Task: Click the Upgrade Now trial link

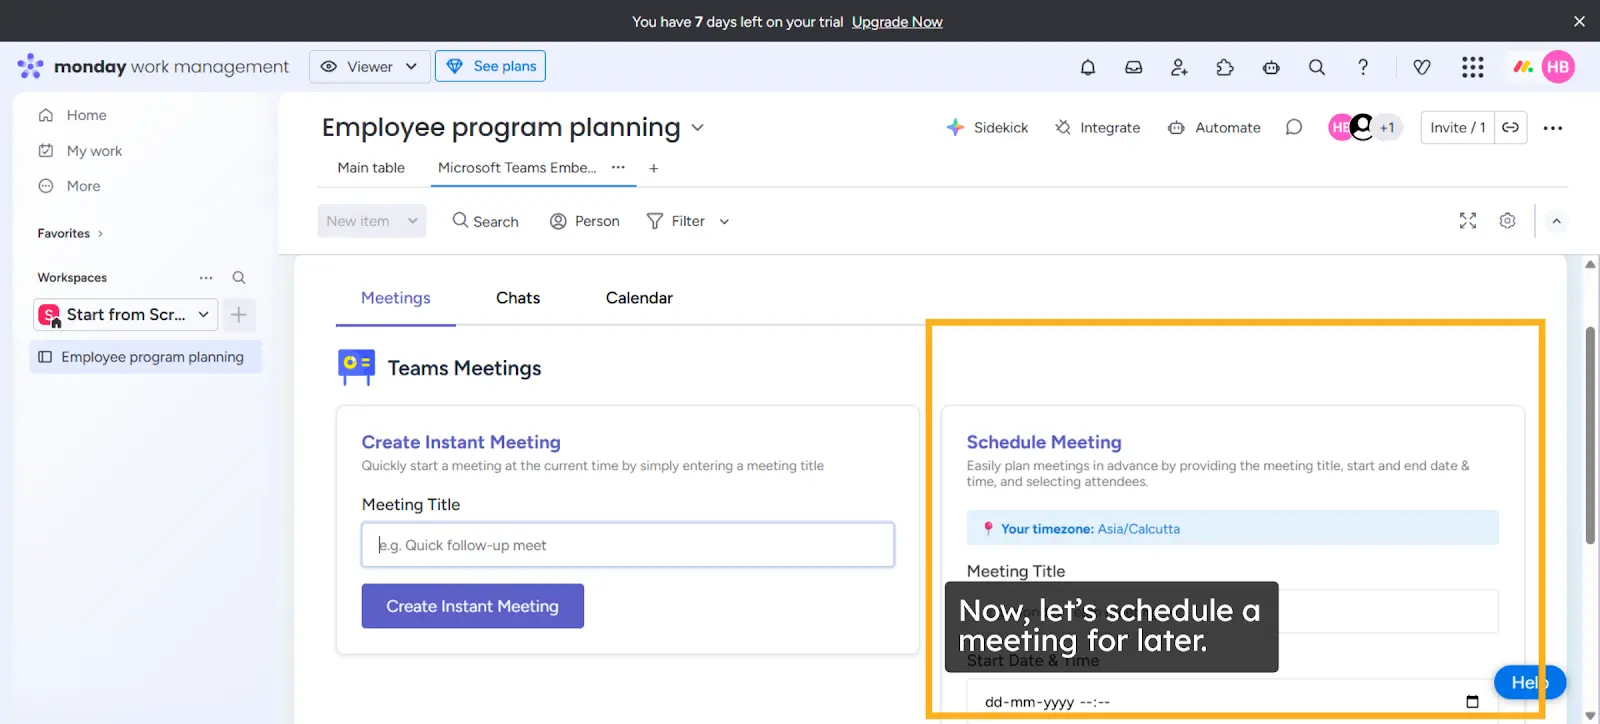Action: pyautogui.click(x=897, y=21)
